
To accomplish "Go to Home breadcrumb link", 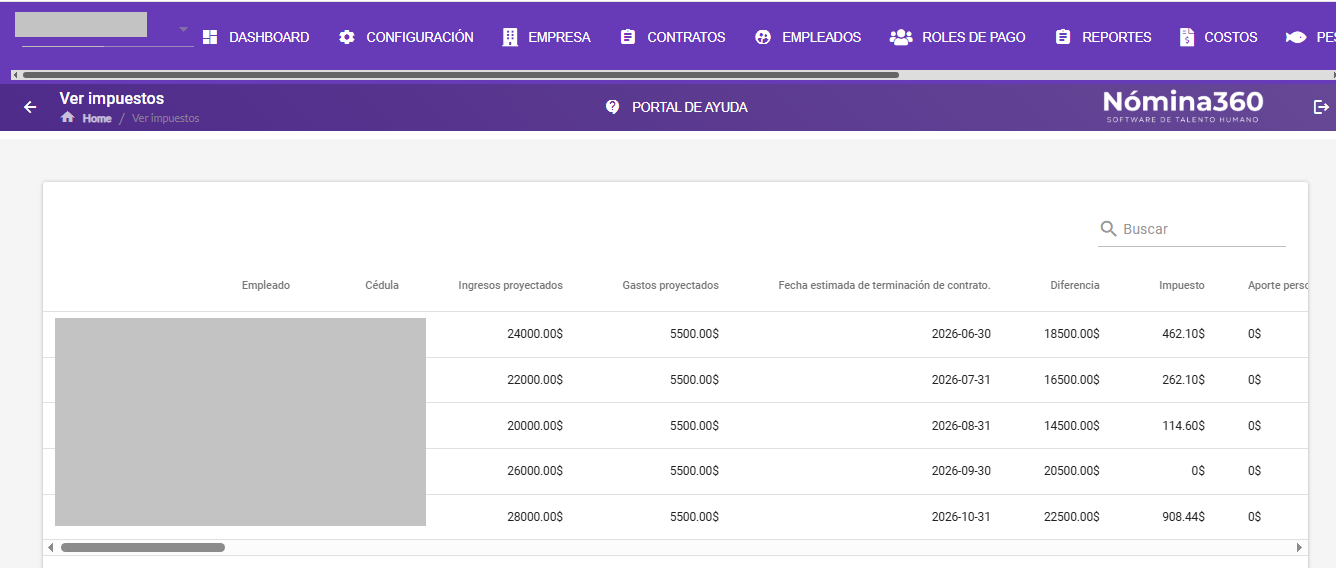I will (x=97, y=118).
